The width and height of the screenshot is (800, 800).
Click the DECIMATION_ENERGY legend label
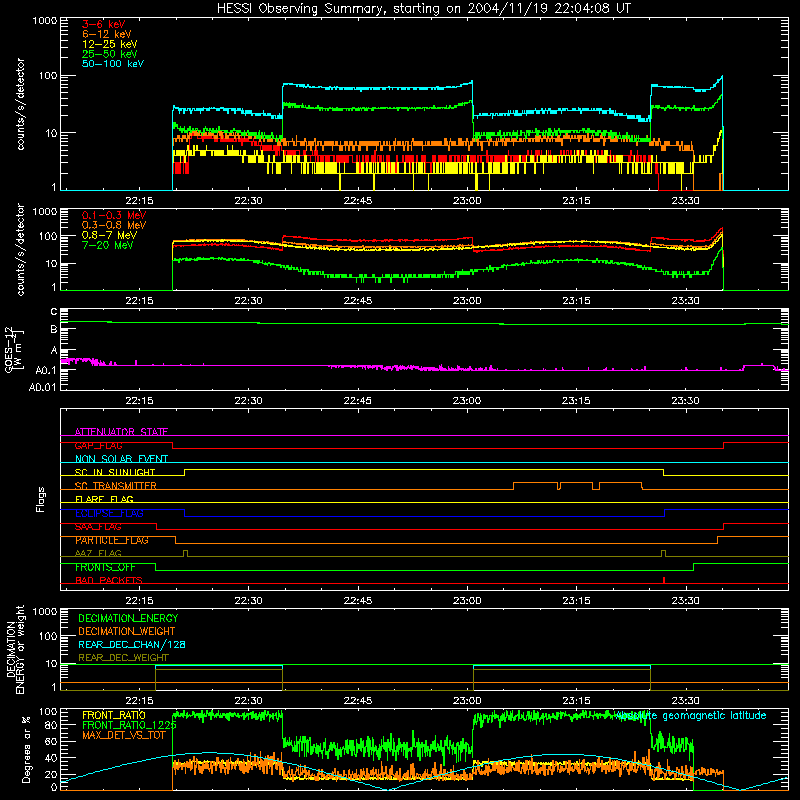128,618
